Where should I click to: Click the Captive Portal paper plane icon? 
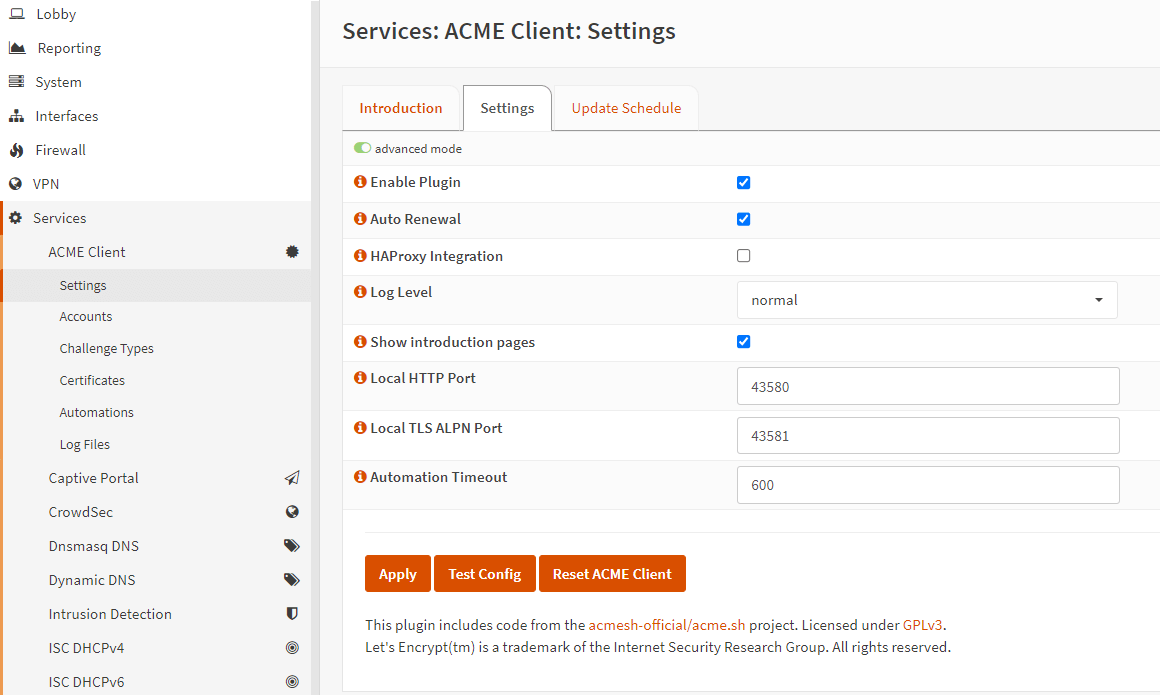click(292, 478)
